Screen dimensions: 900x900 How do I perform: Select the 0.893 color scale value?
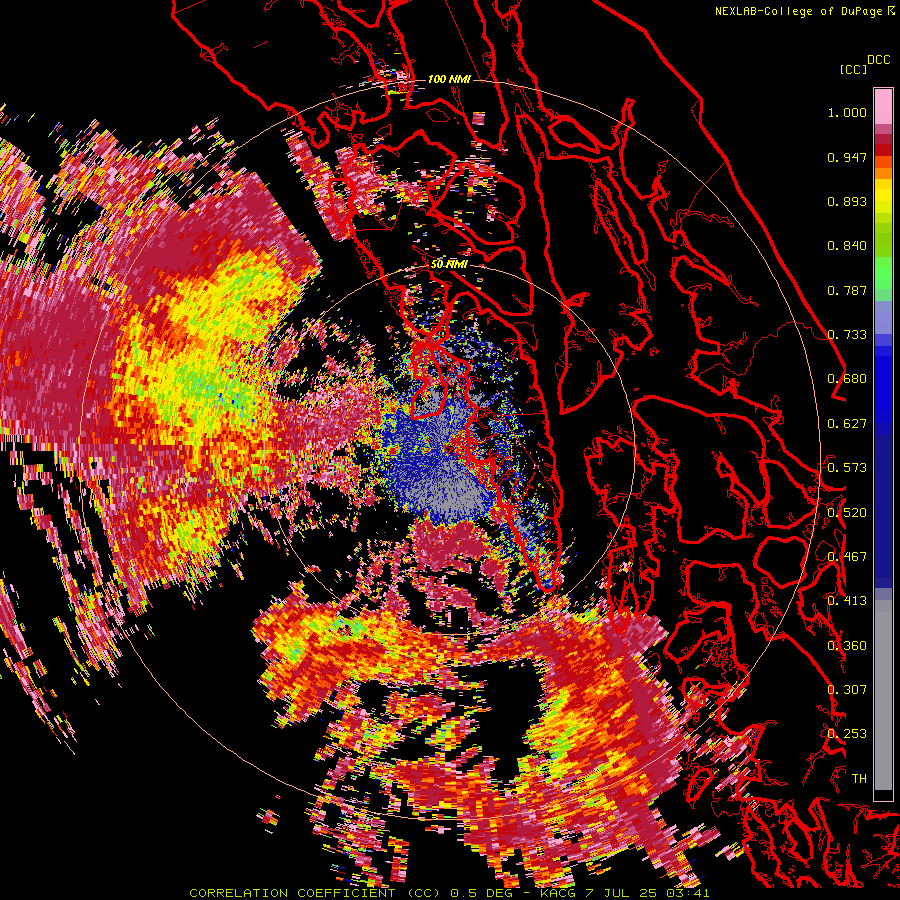847,201
